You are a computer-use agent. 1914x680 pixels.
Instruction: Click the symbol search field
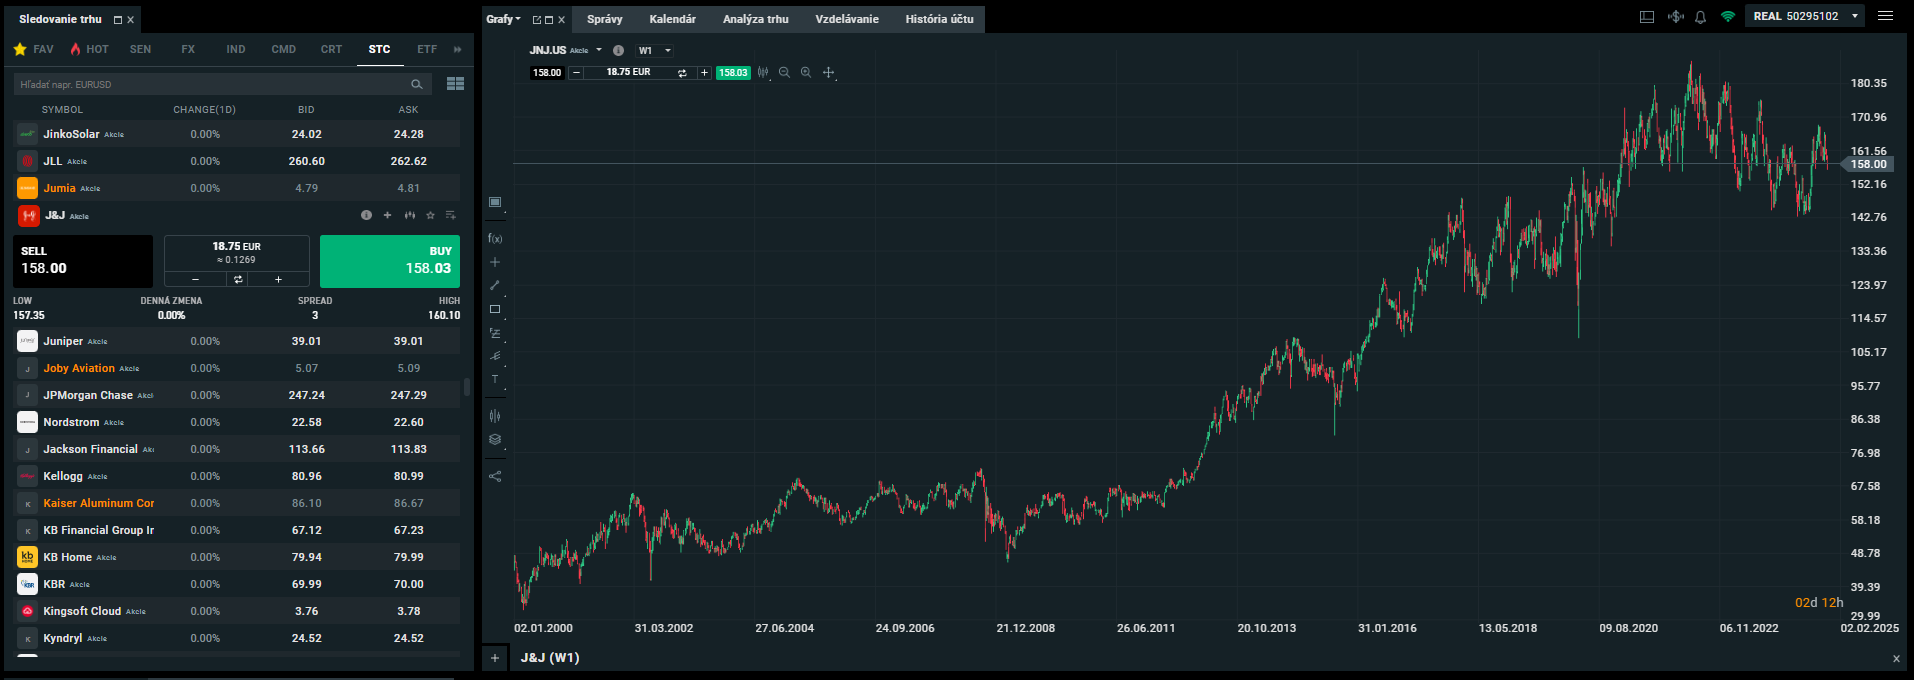212,85
